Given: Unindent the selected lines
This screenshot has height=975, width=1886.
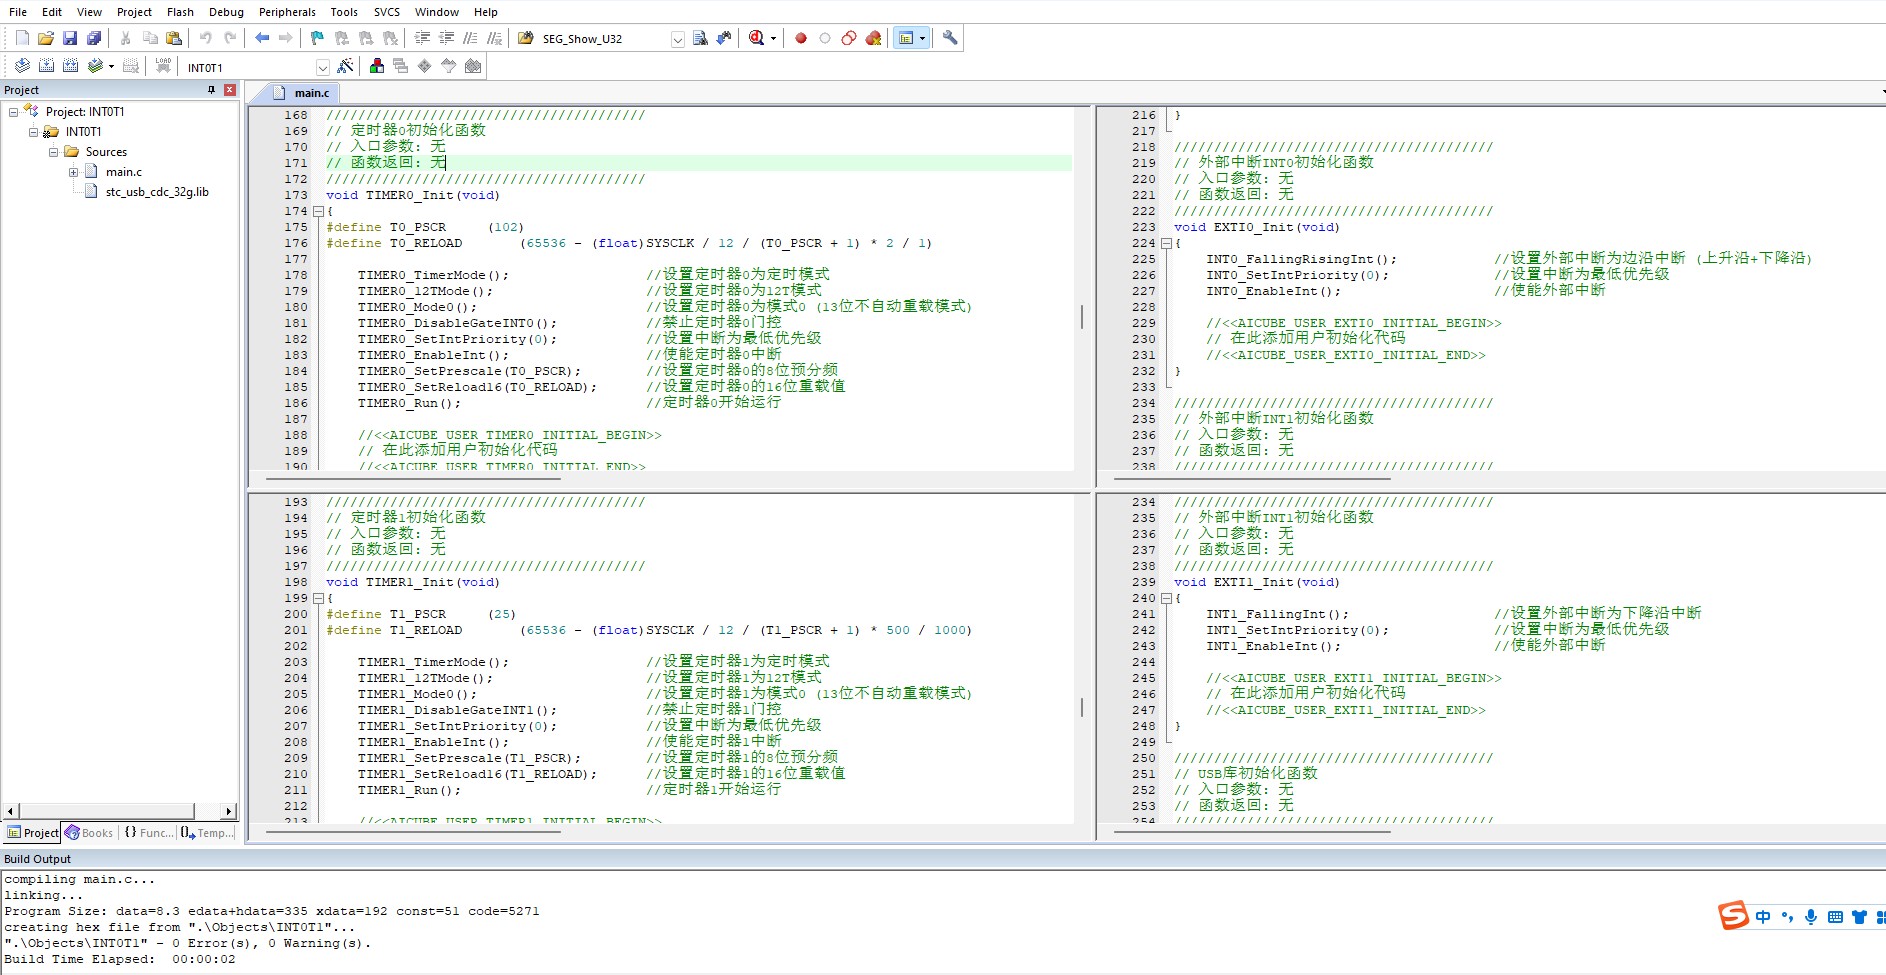Looking at the screenshot, I should click(446, 38).
